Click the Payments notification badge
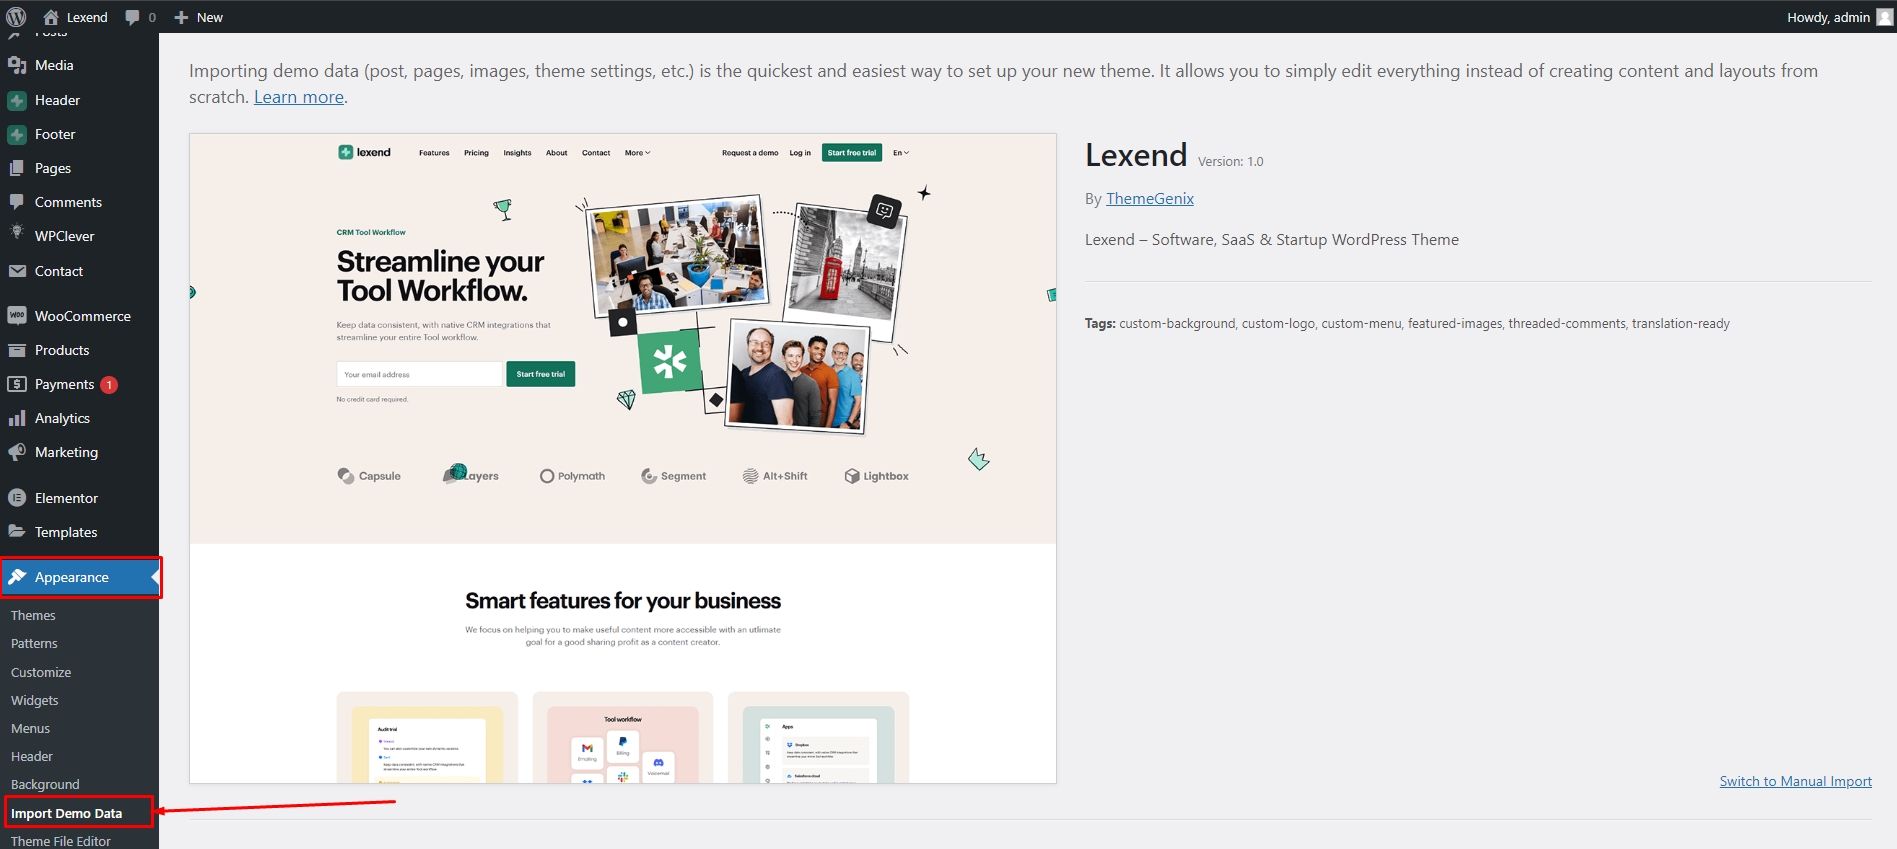1897x849 pixels. click(109, 385)
